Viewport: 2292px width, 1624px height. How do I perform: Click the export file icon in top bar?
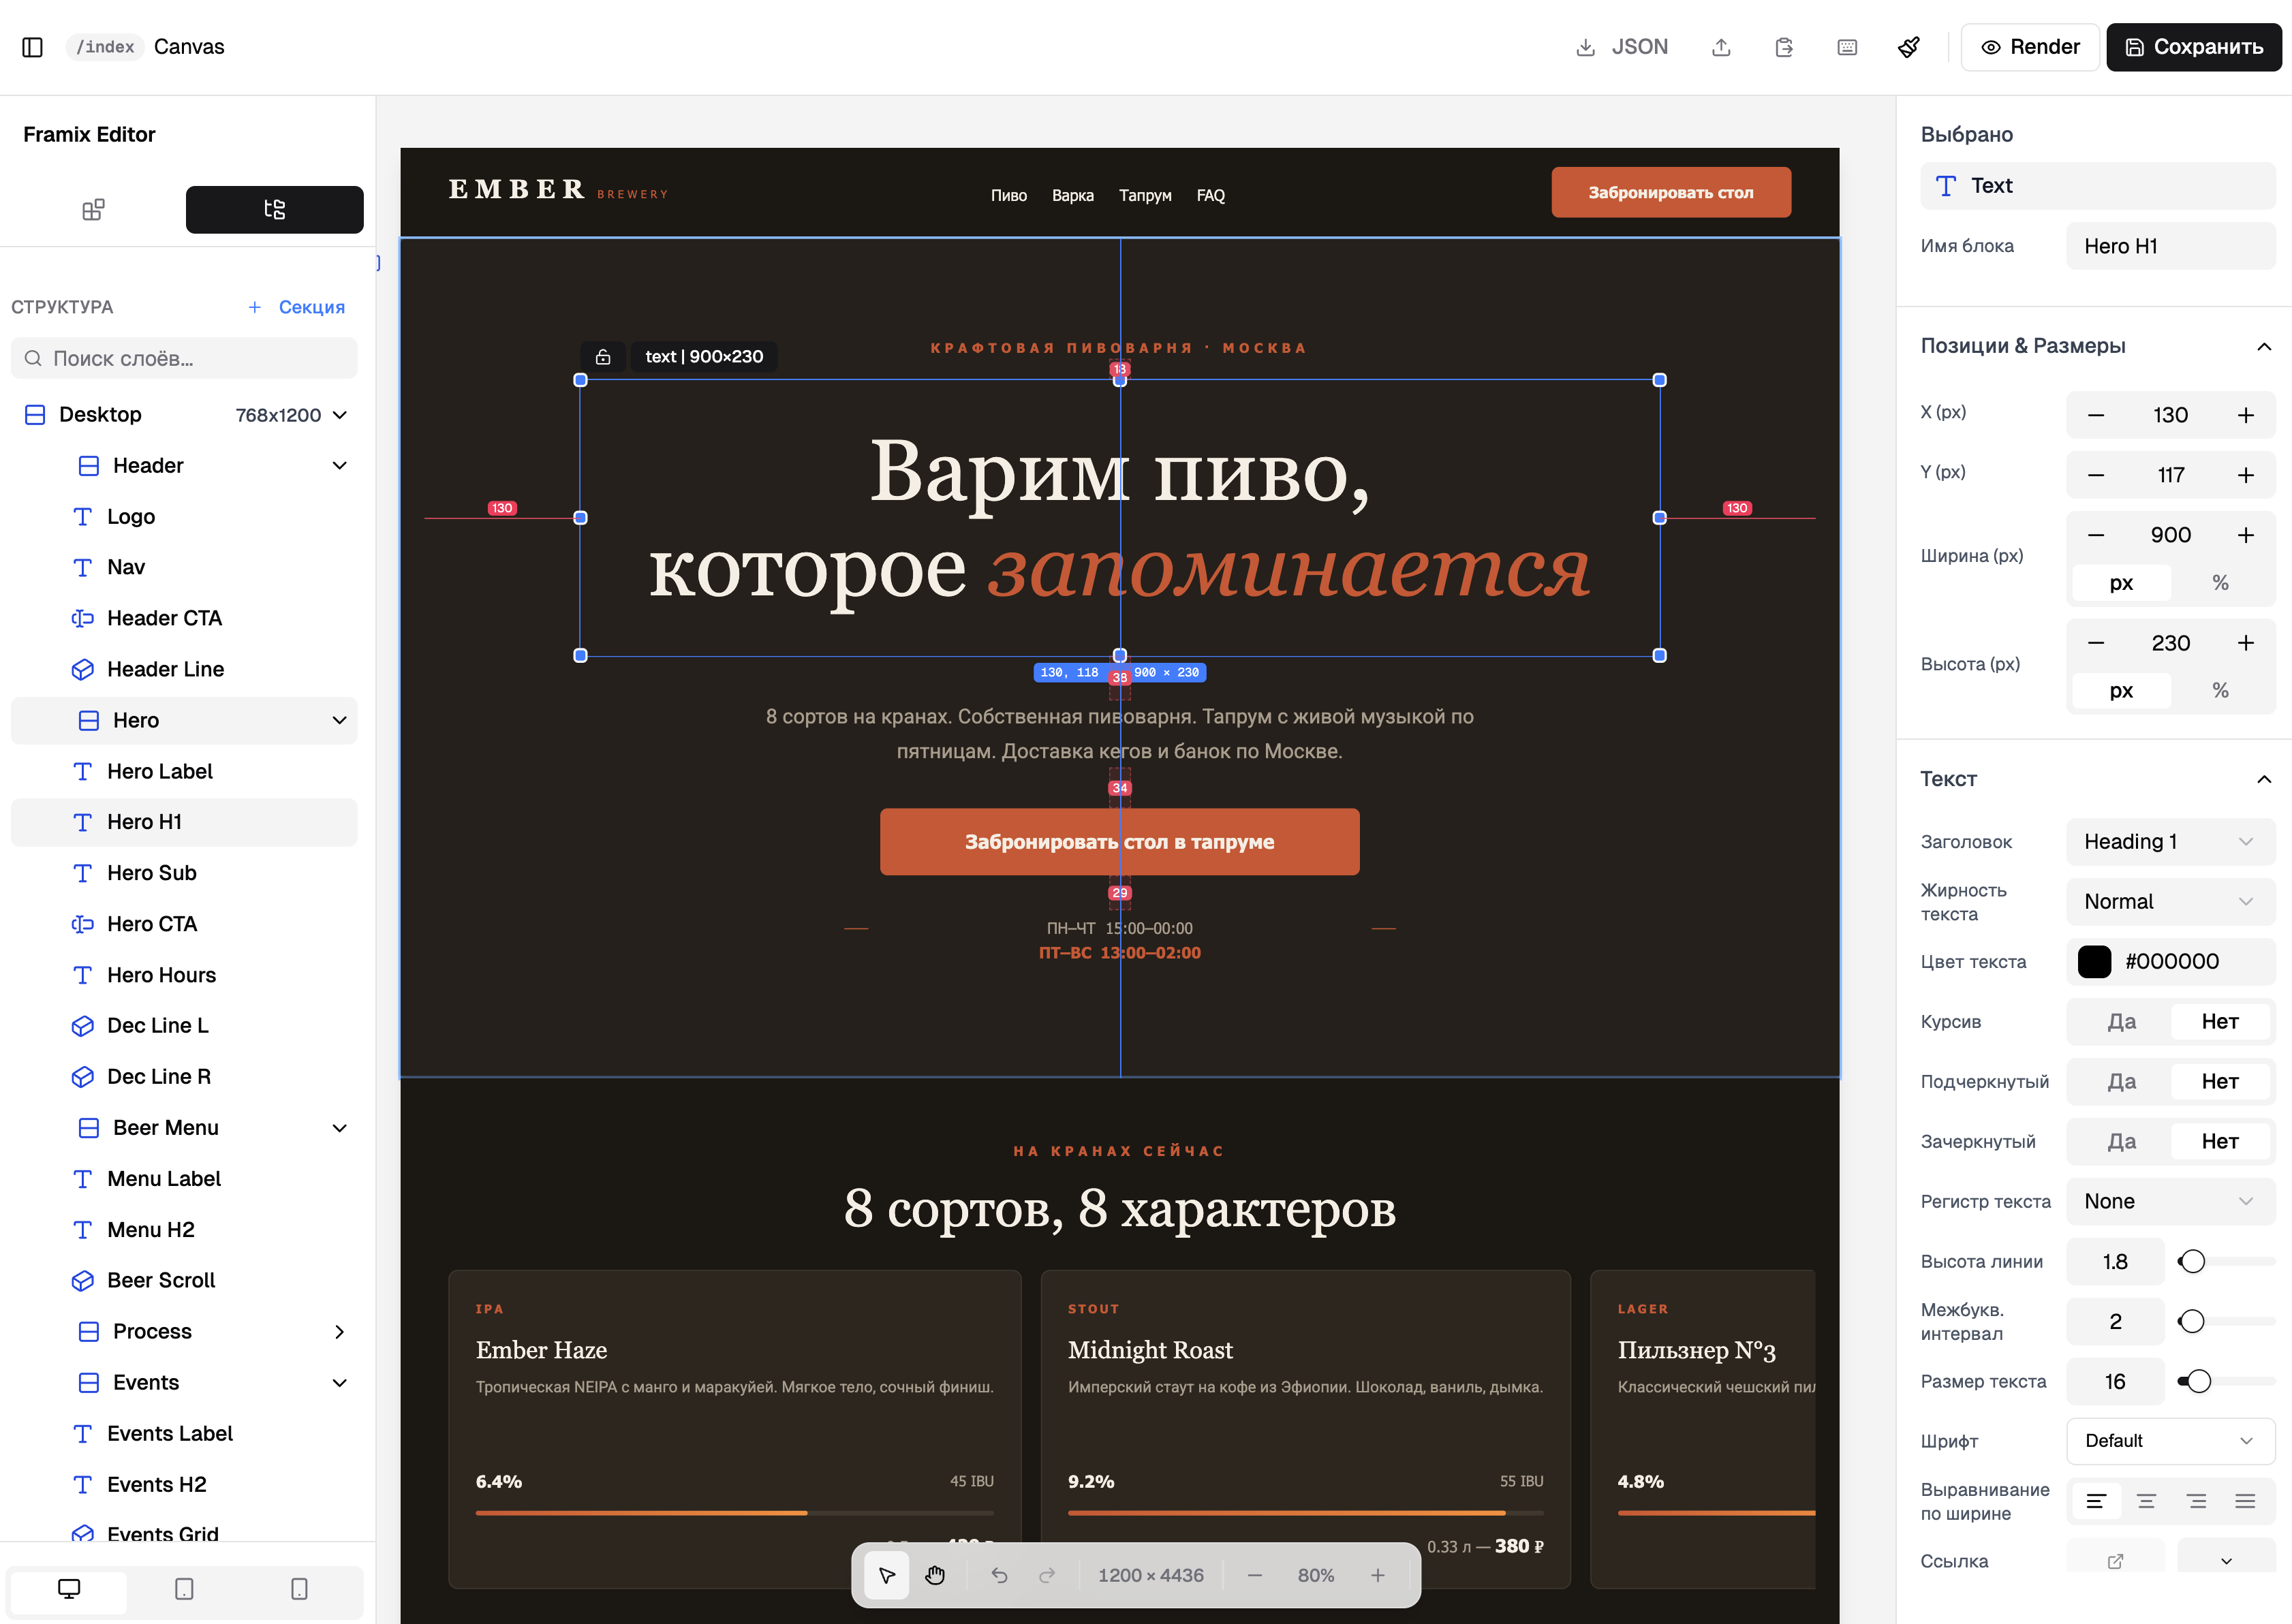1784,47
